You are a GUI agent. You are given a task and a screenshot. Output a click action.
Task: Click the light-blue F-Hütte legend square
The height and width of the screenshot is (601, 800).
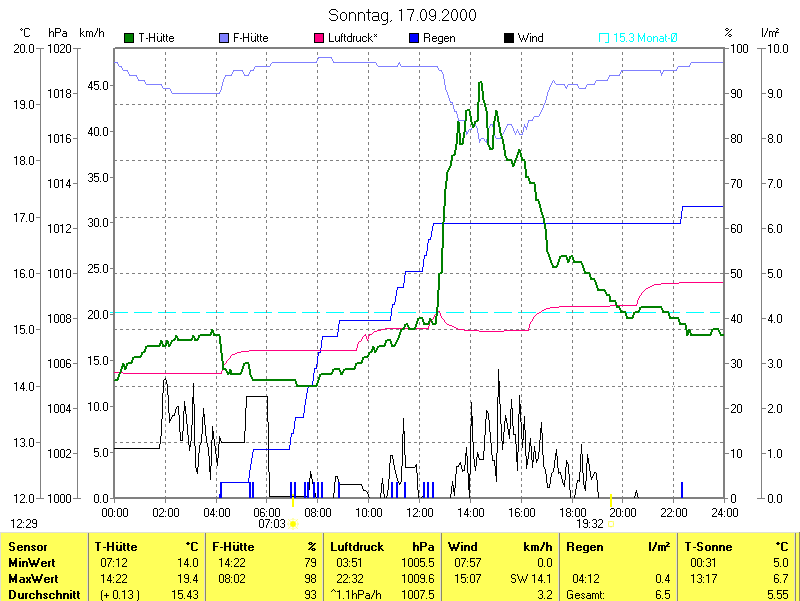[223, 38]
